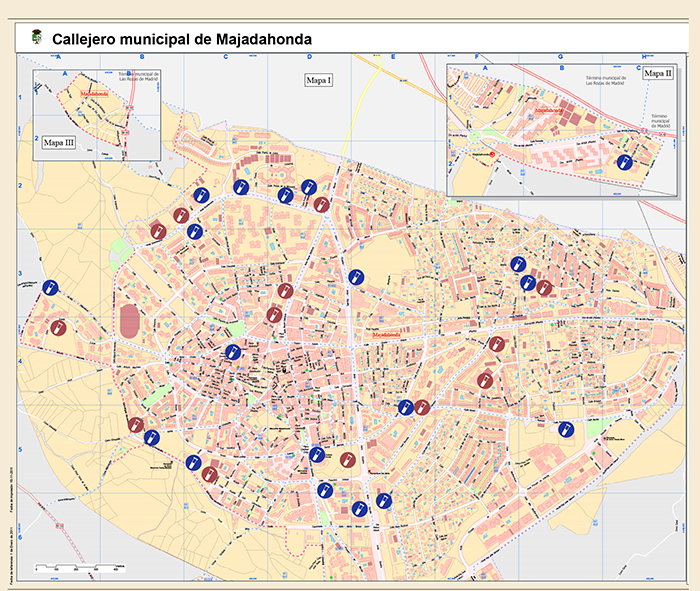Select blue marker on the F3–G3 grid line
Image resolution: width=700 pixels, height=591 pixels.
tap(518, 264)
